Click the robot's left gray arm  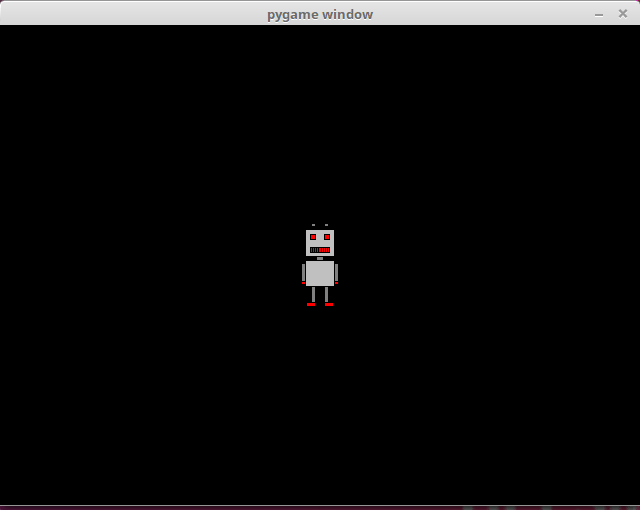pyautogui.click(x=304, y=271)
